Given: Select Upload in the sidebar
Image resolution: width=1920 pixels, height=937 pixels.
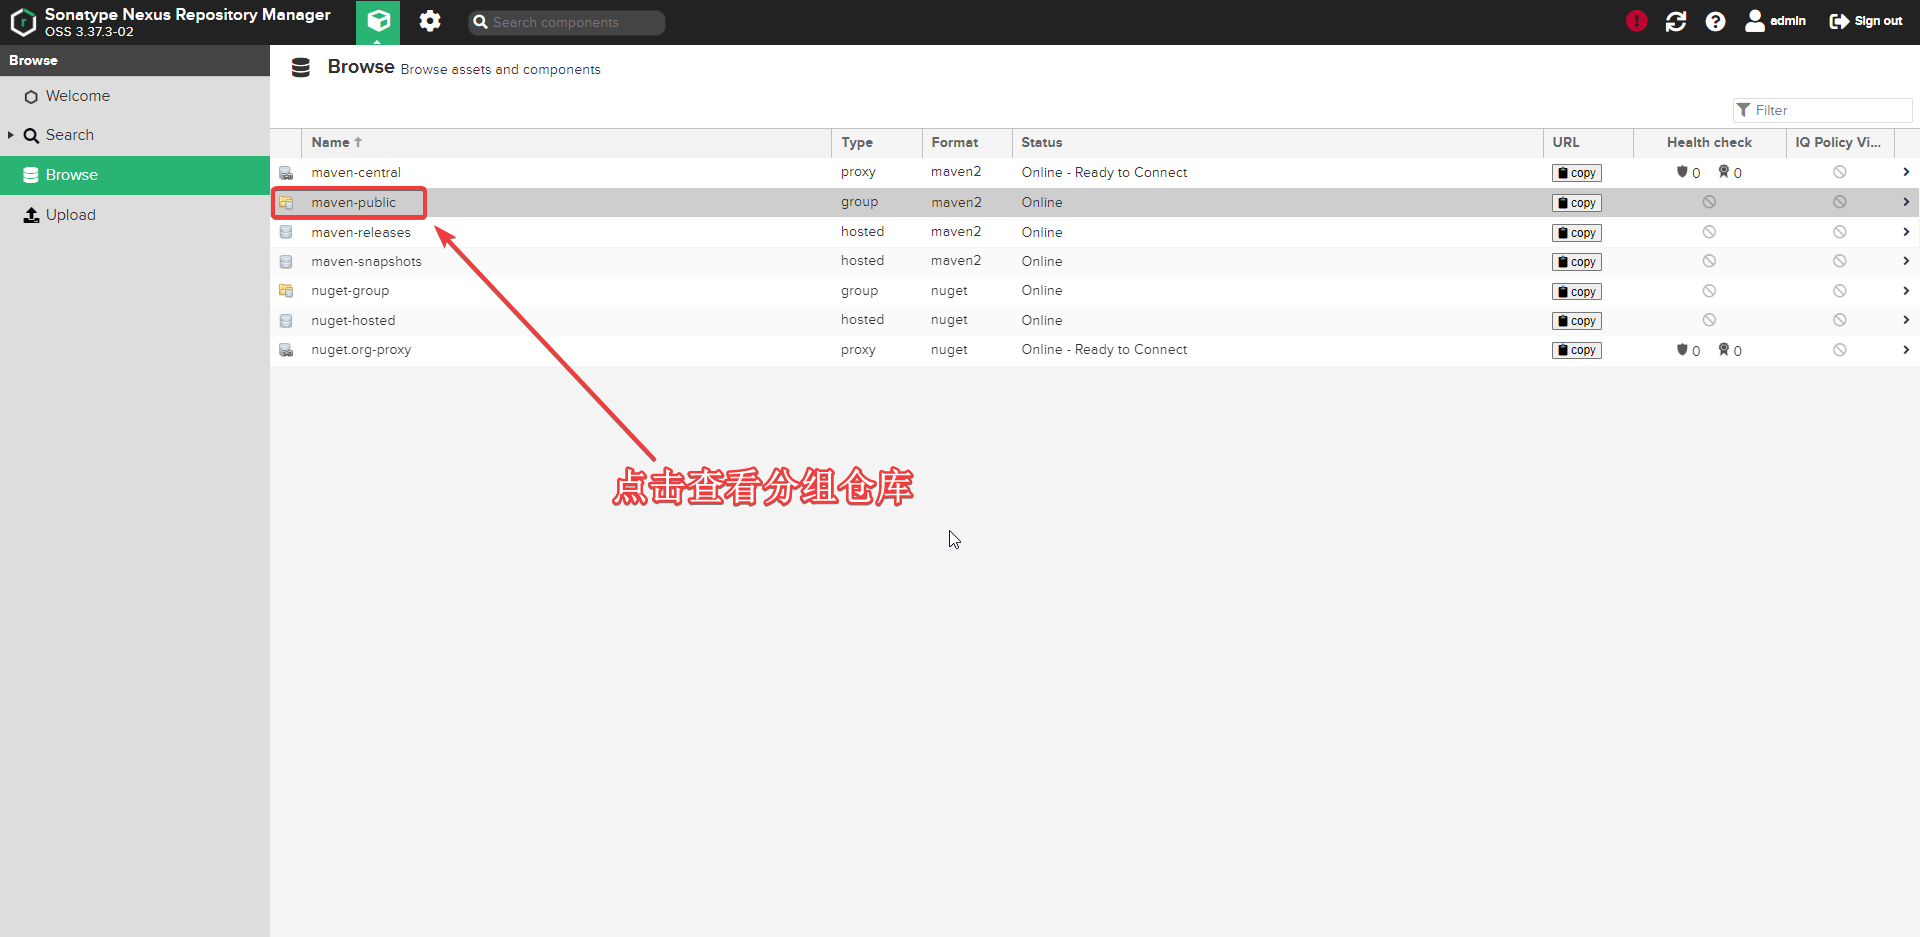Looking at the screenshot, I should pos(70,215).
